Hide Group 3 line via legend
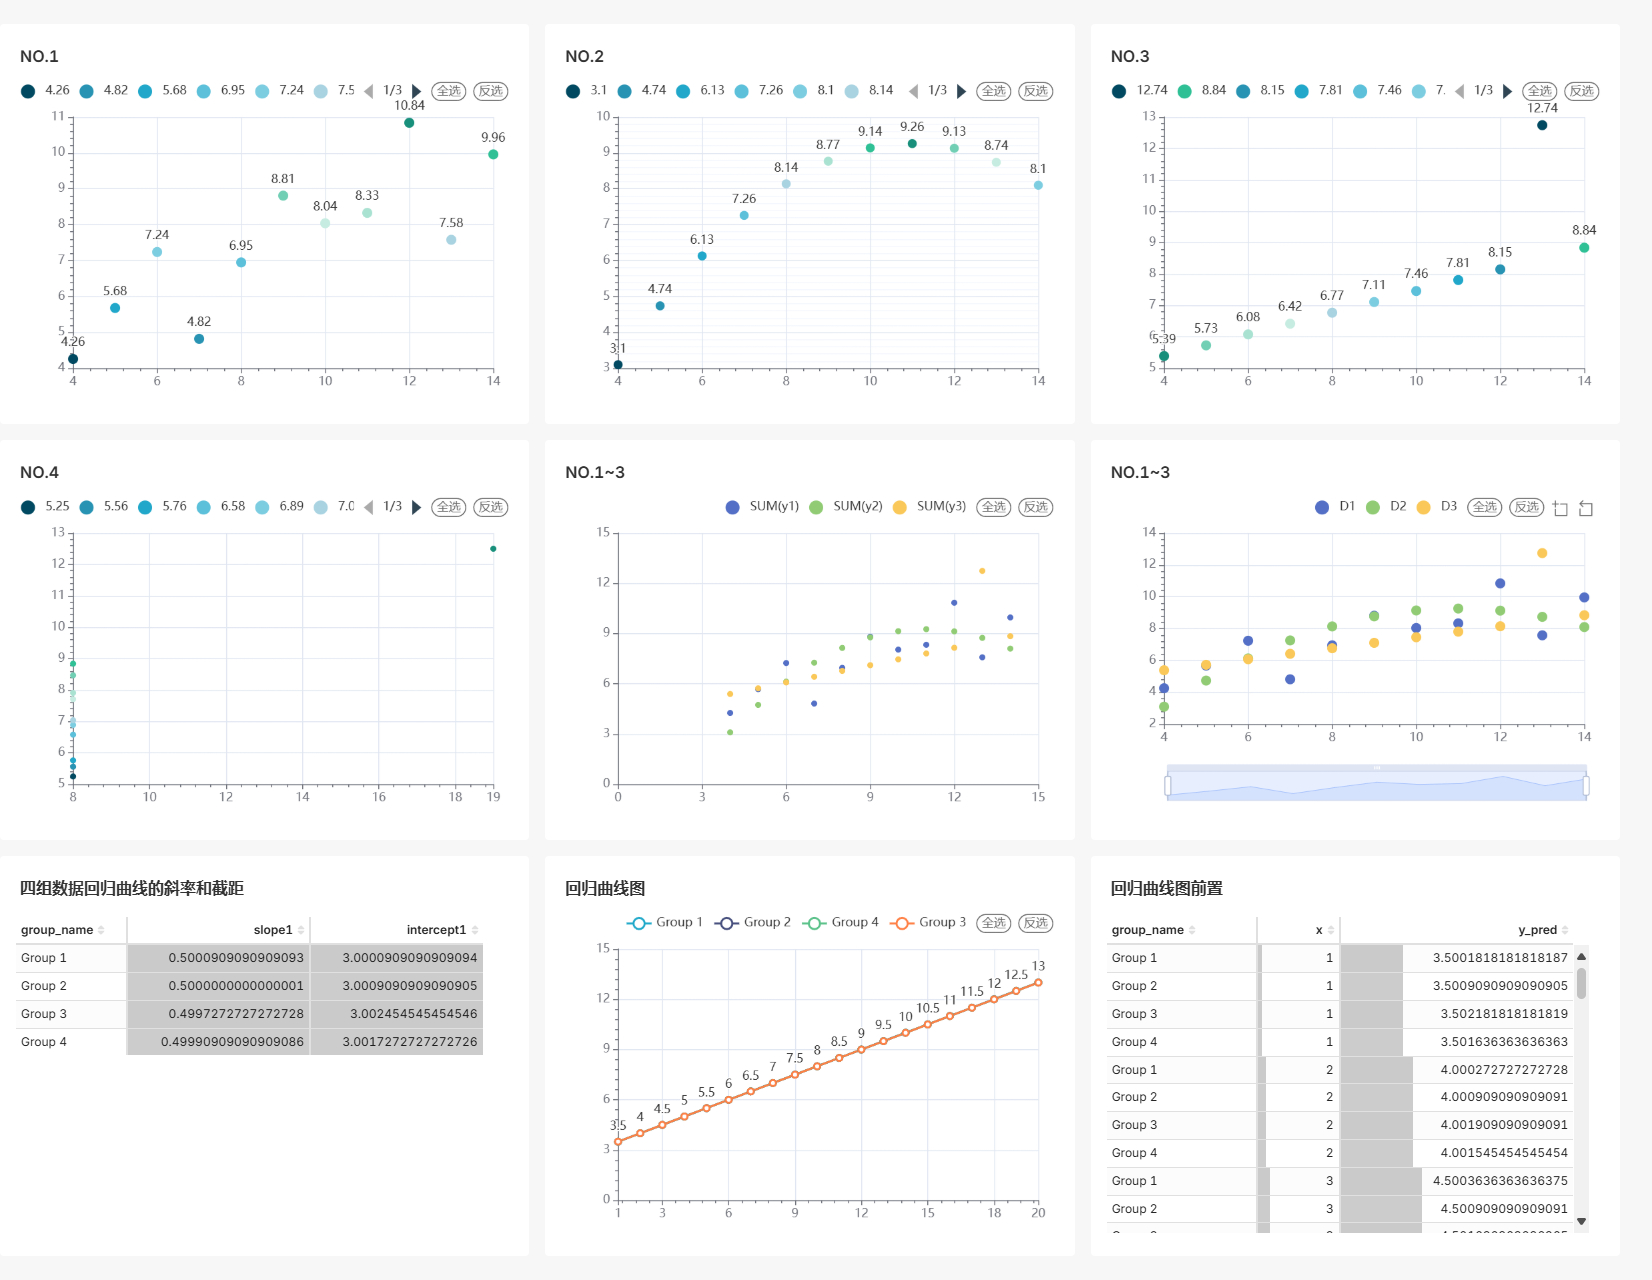Screen dimensions: 1652x1280 pos(929,922)
